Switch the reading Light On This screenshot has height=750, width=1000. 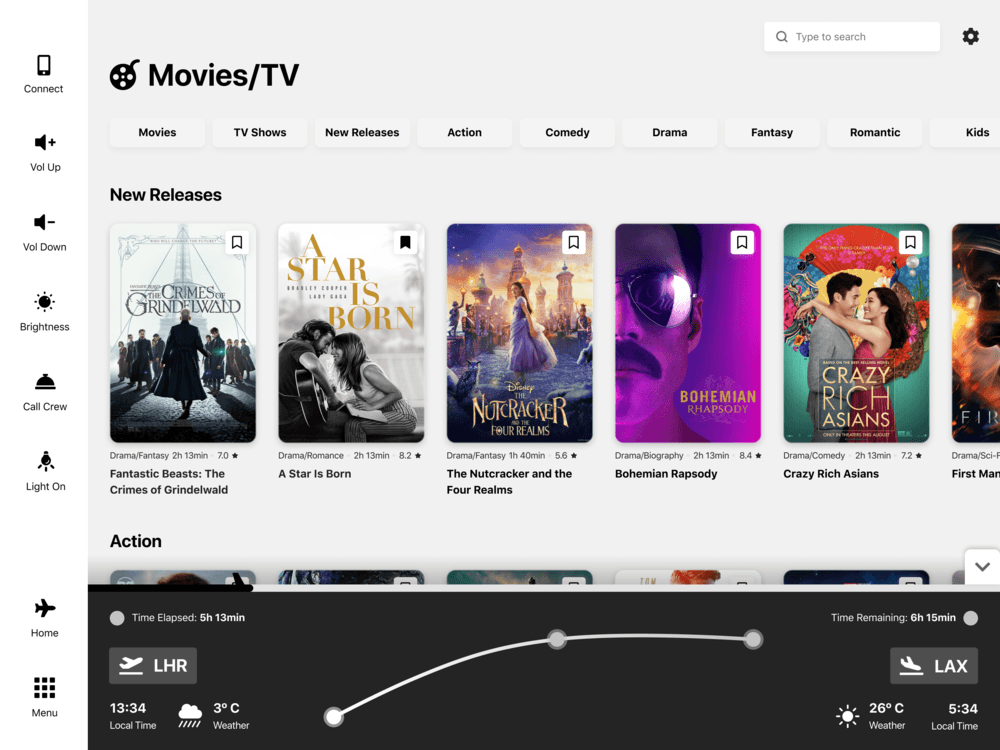tap(45, 461)
